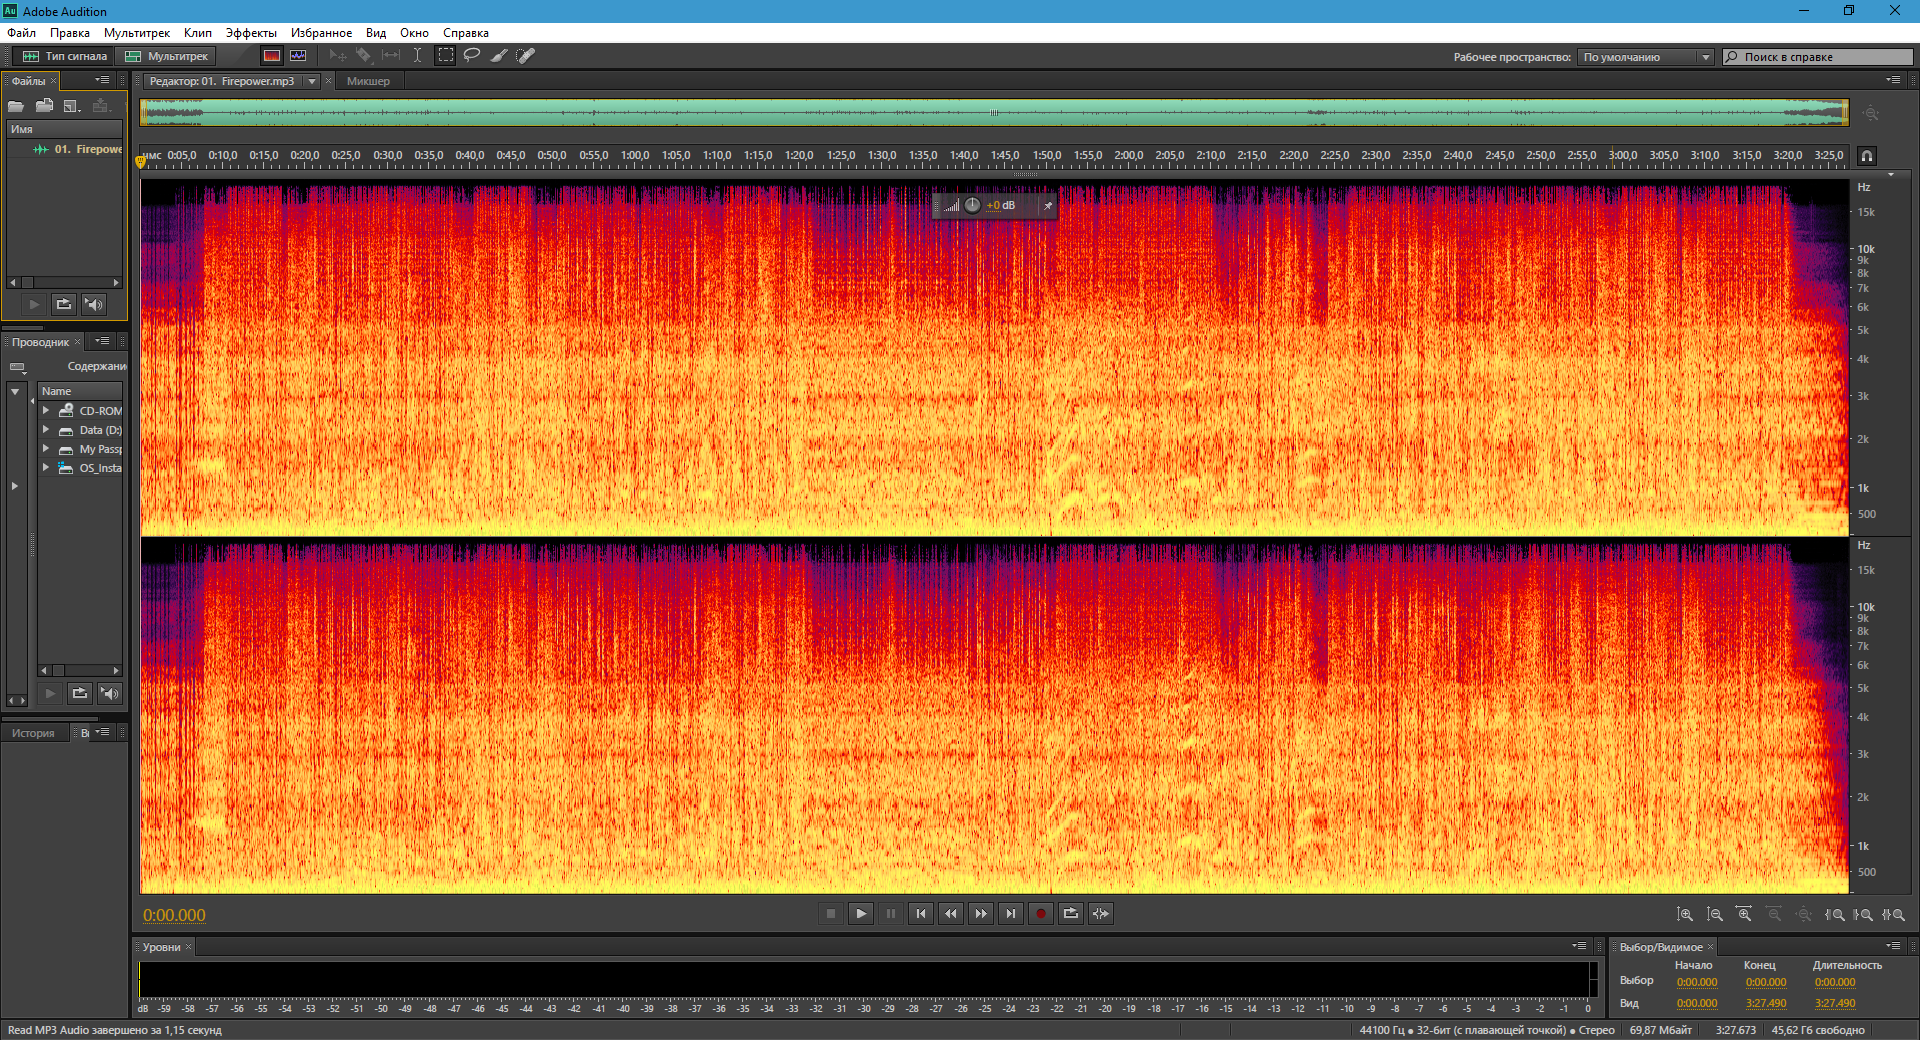The image size is (1920, 1040).
Task: Toggle loop playback in Проводник panel
Action: click(80, 693)
